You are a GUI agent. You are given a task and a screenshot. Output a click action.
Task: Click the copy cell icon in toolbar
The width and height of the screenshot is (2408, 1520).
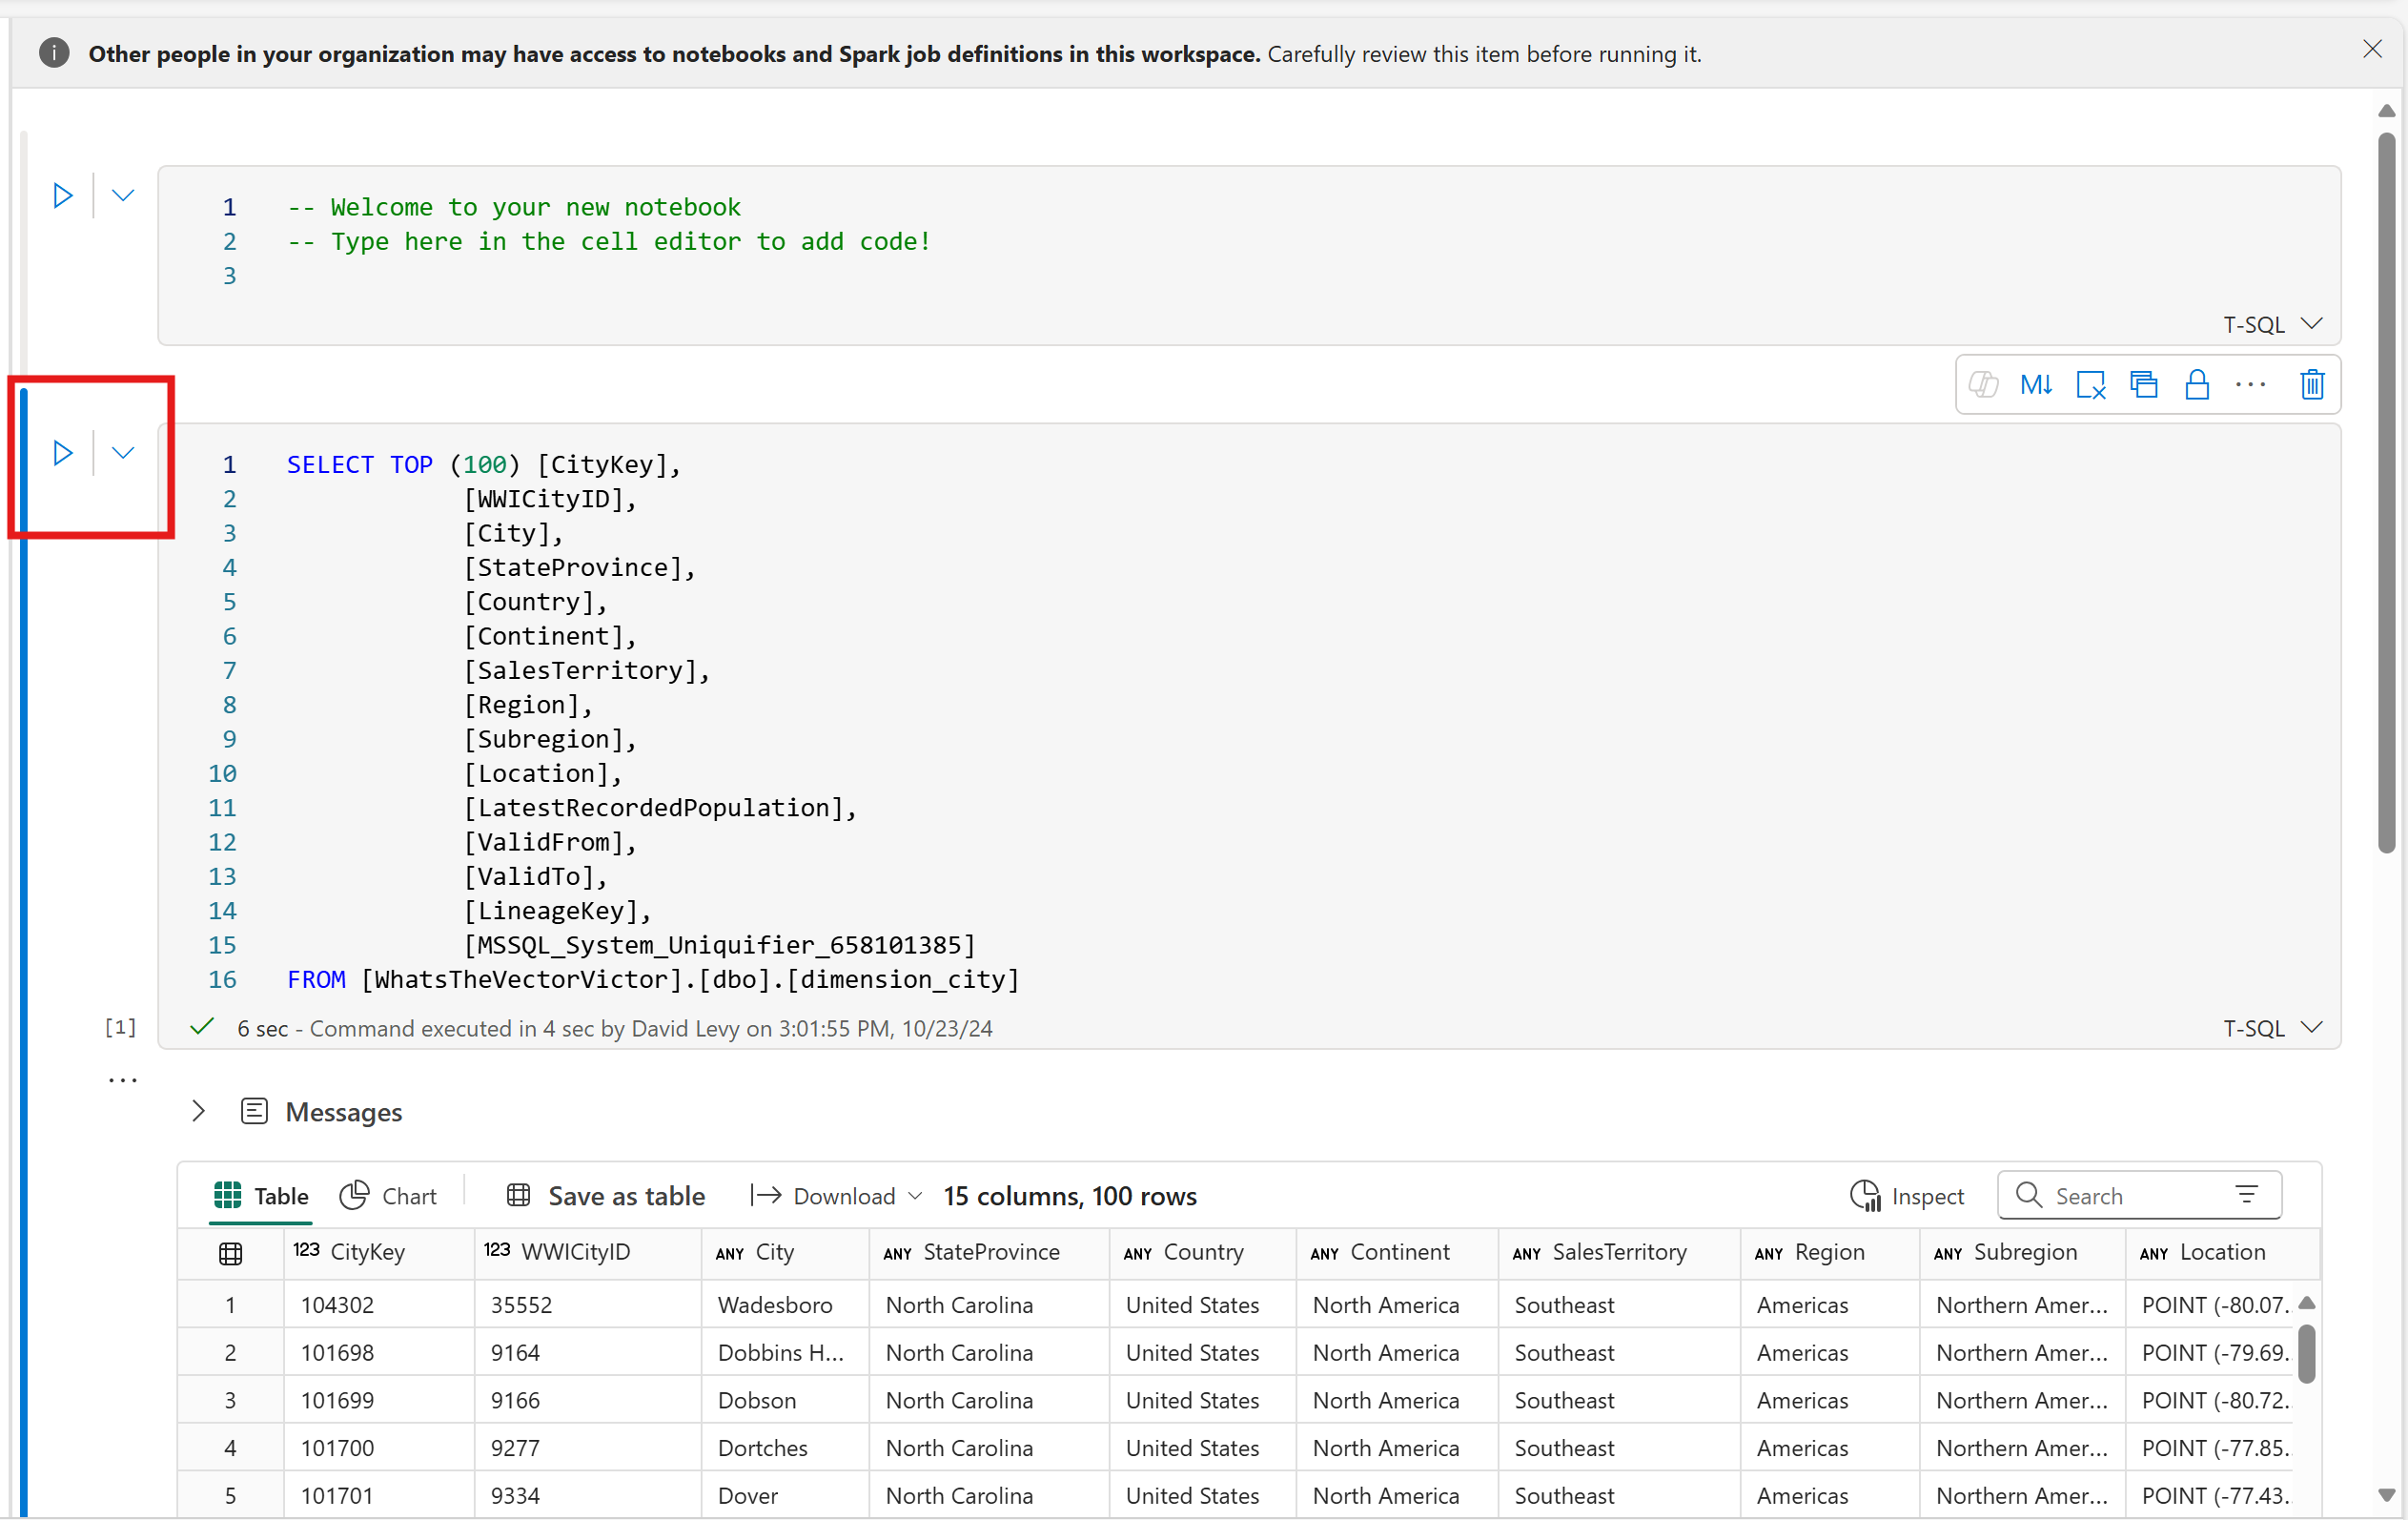2142,383
